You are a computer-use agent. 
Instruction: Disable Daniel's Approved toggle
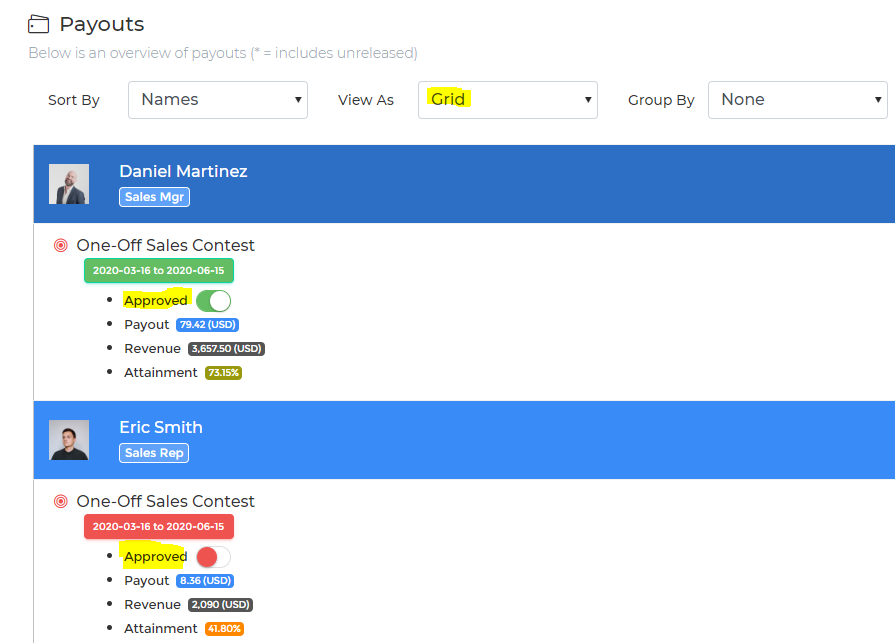pos(213,300)
